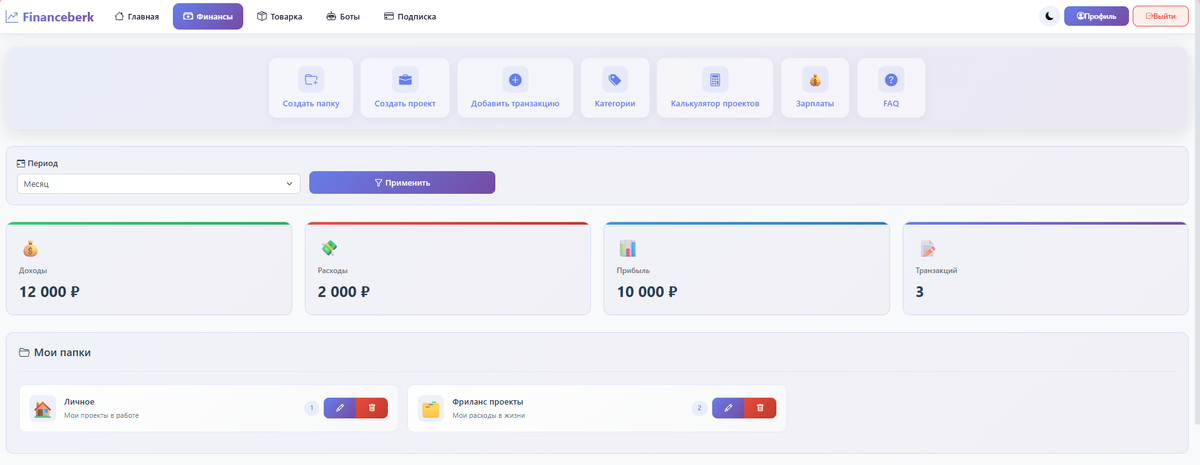Viewport: 1200px width, 465px height.
Task: Apply the filter with Применить button
Action: pos(402,183)
